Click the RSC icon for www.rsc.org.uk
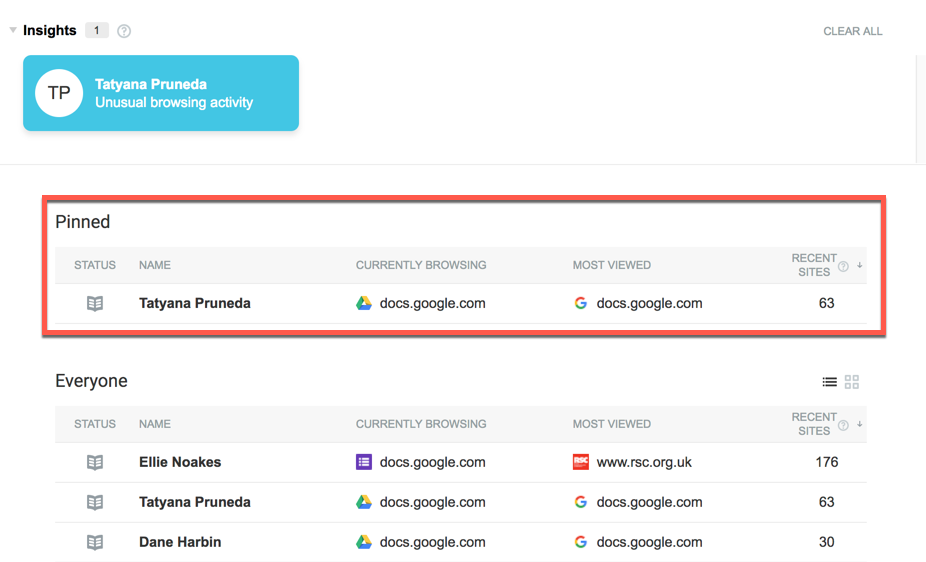The image size is (926, 562). point(581,462)
